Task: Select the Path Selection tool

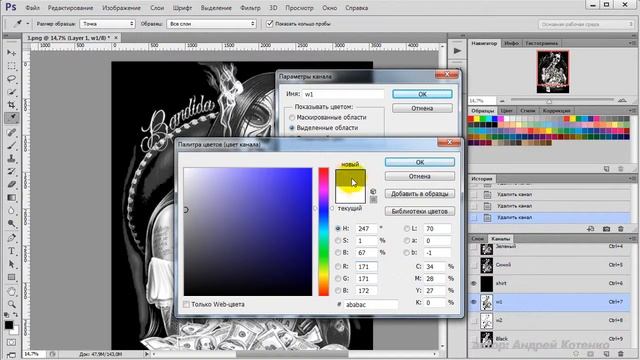Action: (x=11, y=264)
